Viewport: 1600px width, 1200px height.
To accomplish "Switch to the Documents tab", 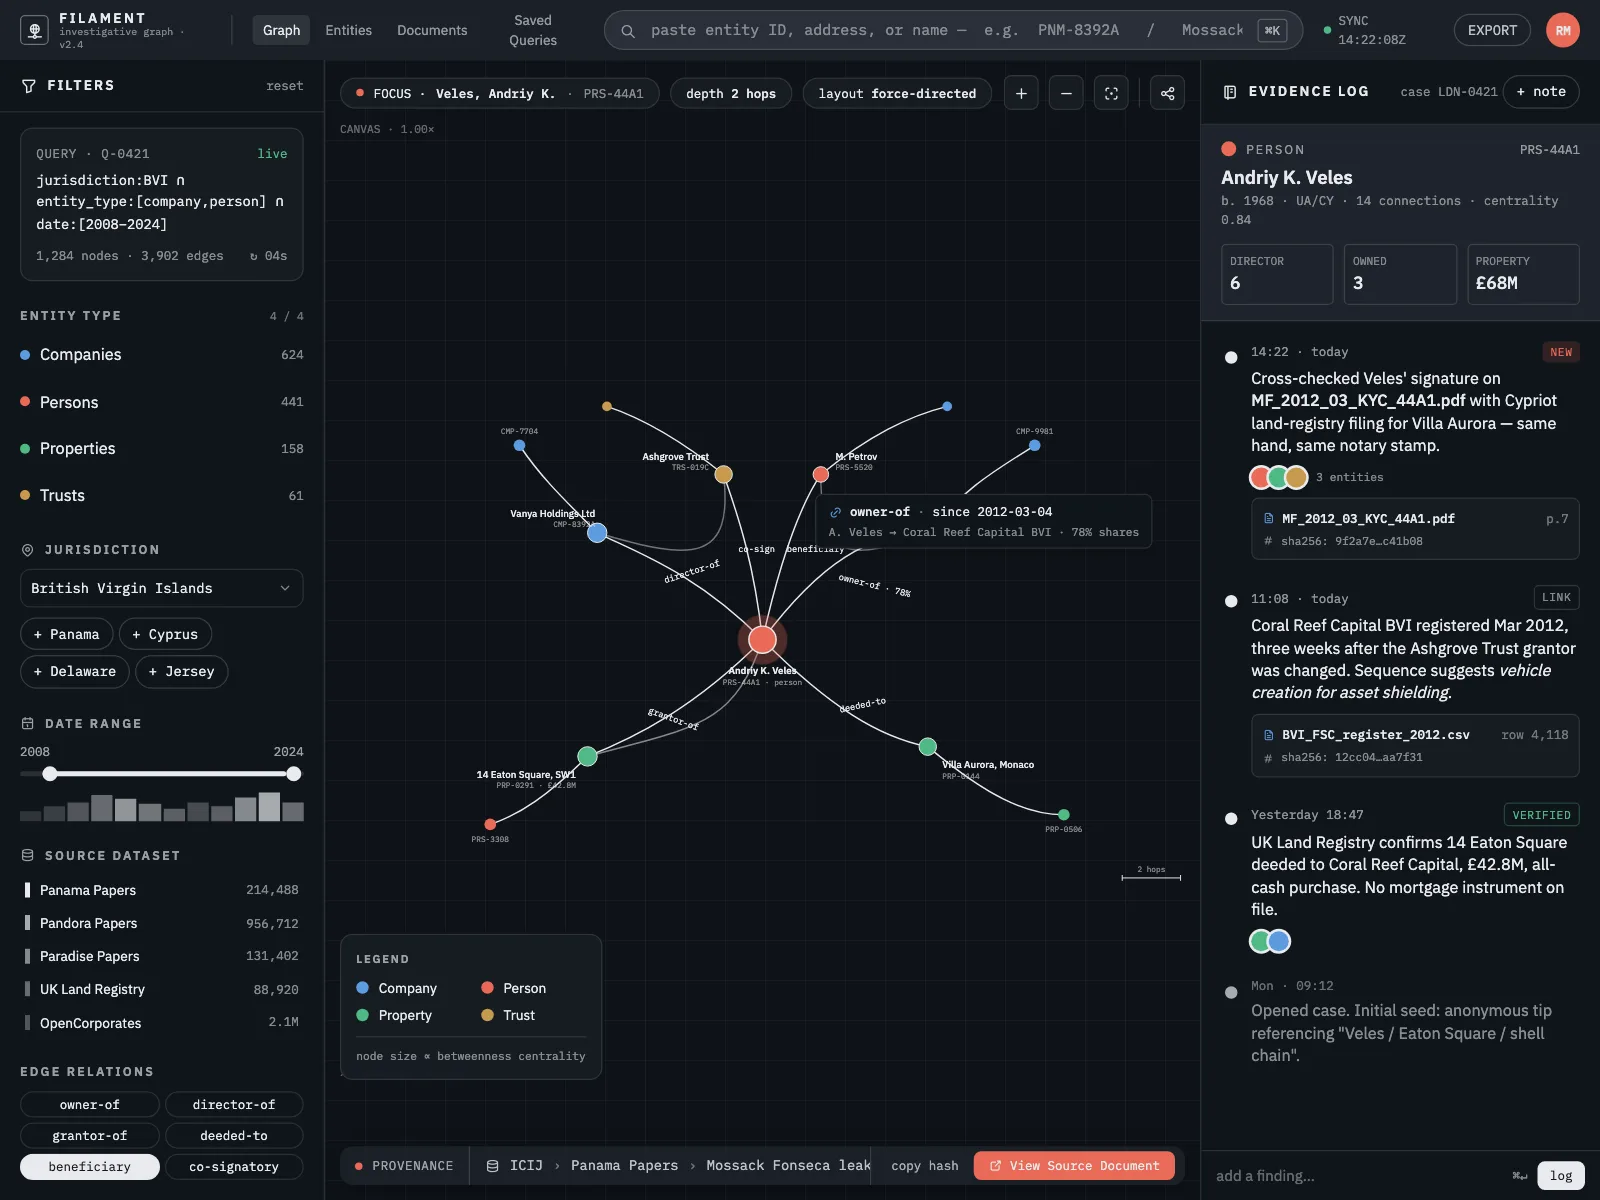I will (432, 30).
